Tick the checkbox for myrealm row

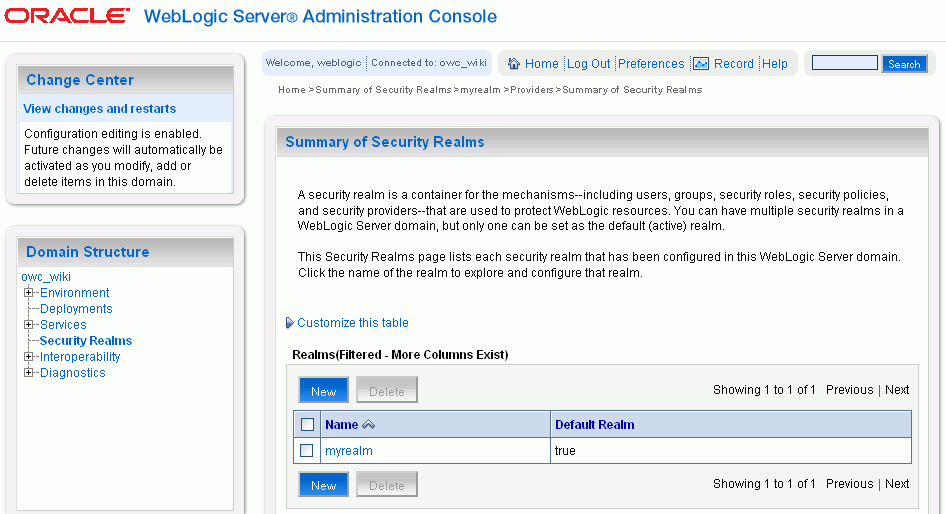point(306,451)
